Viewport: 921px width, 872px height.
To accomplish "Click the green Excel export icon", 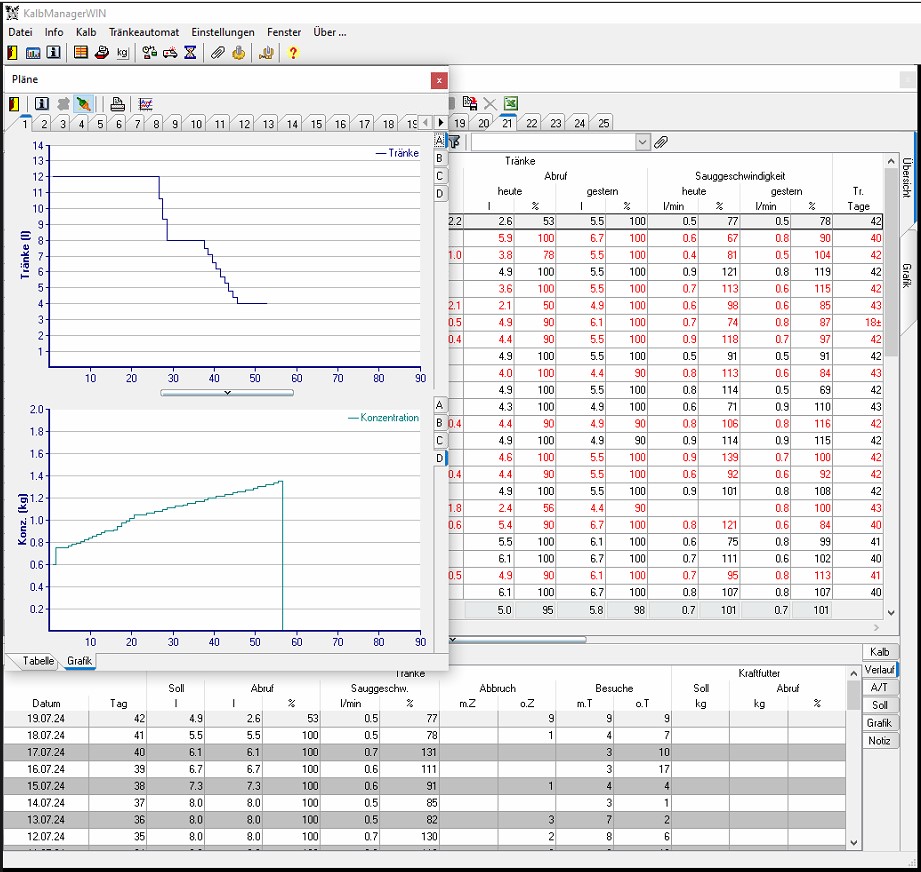I will point(510,103).
